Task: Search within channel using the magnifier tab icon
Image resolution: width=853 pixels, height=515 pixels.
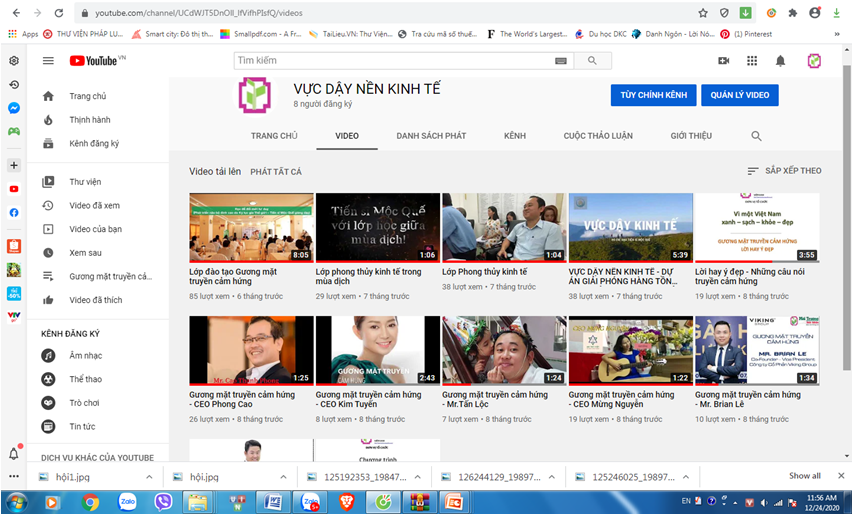Action: (x=756, y=136)
